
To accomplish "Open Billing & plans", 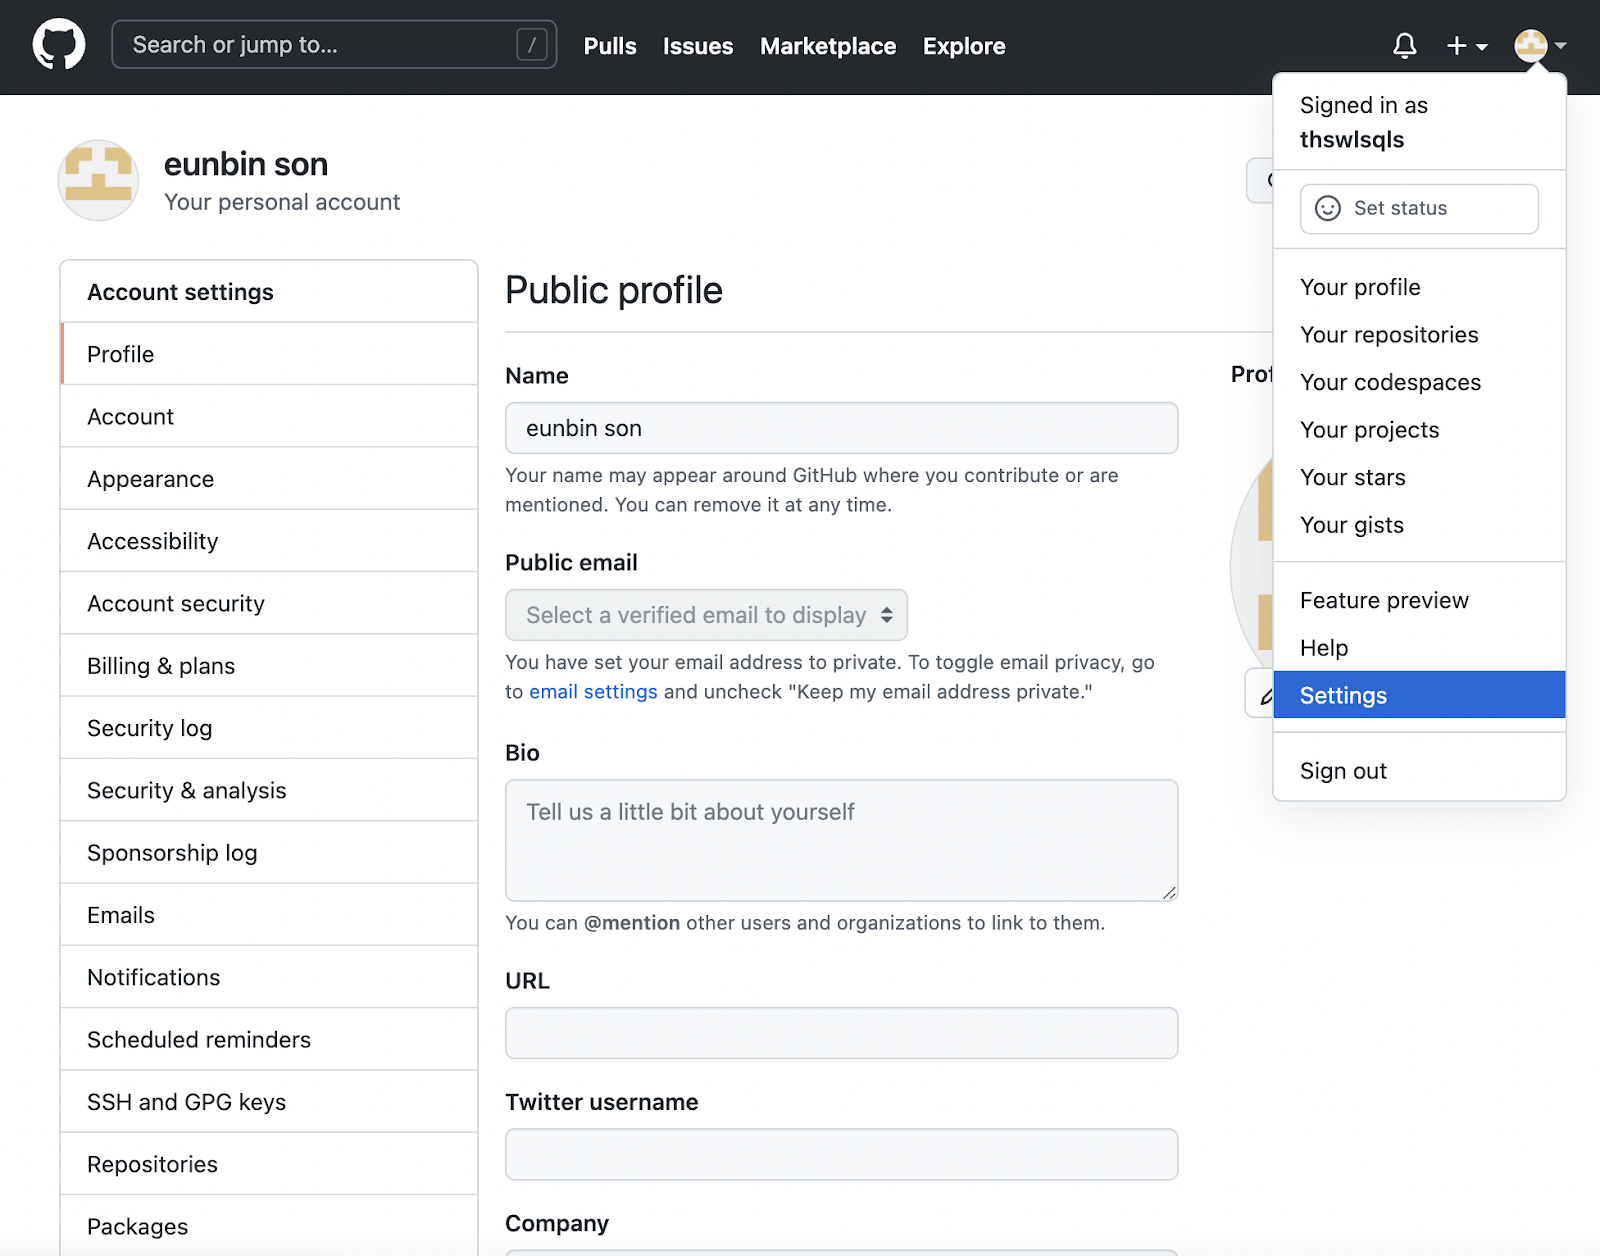I will click(269, 666).
